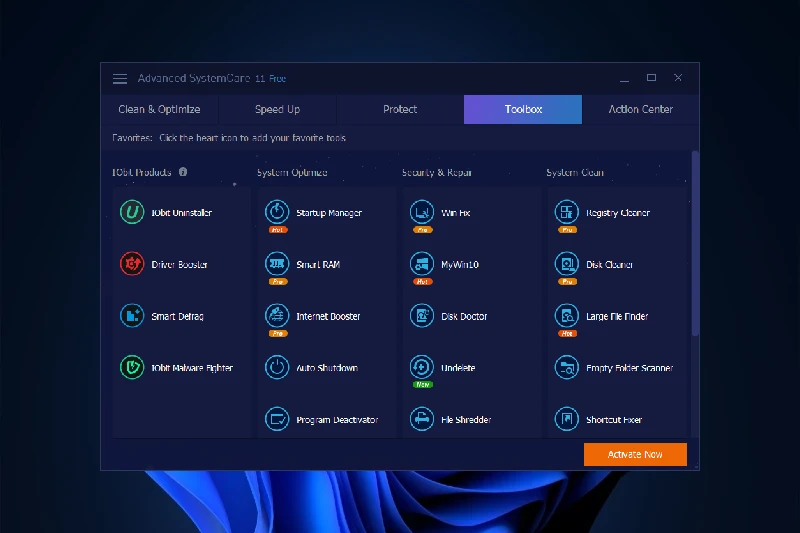Click the Security & Repair heading

pos(437,172)
